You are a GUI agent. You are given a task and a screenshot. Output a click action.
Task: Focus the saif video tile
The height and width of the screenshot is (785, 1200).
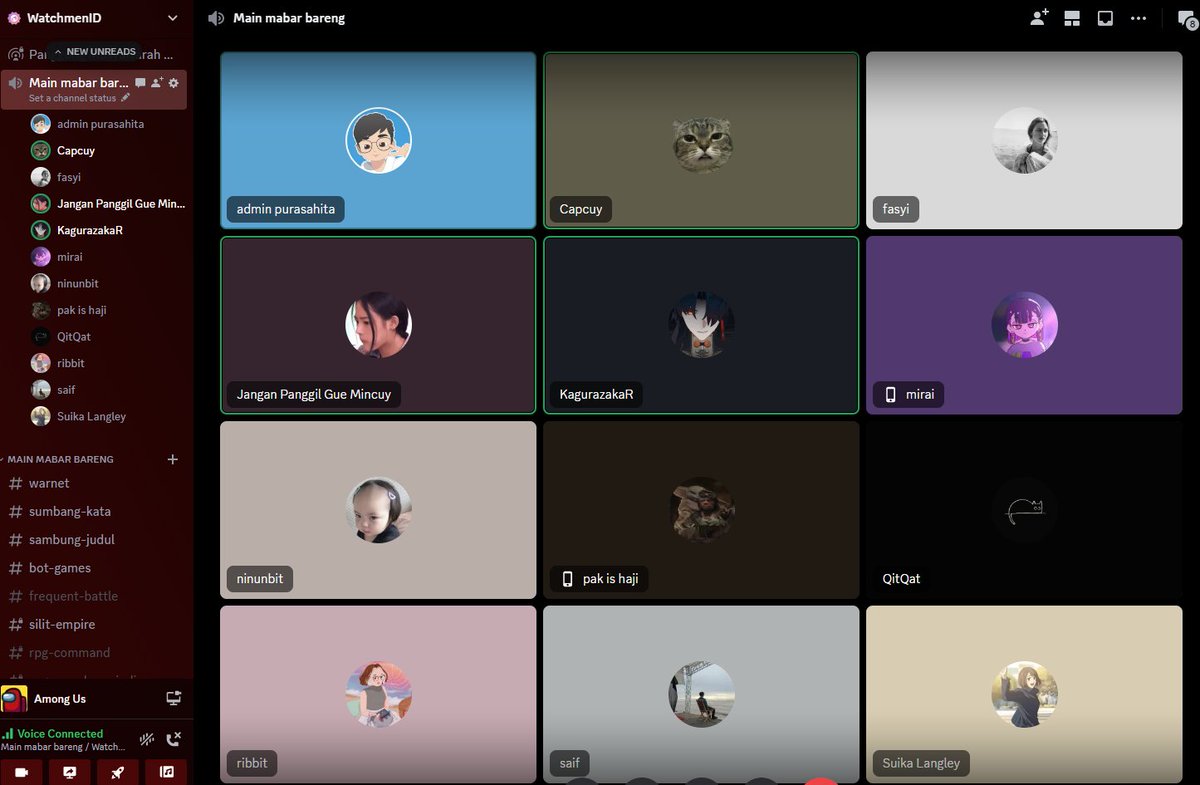701,694
